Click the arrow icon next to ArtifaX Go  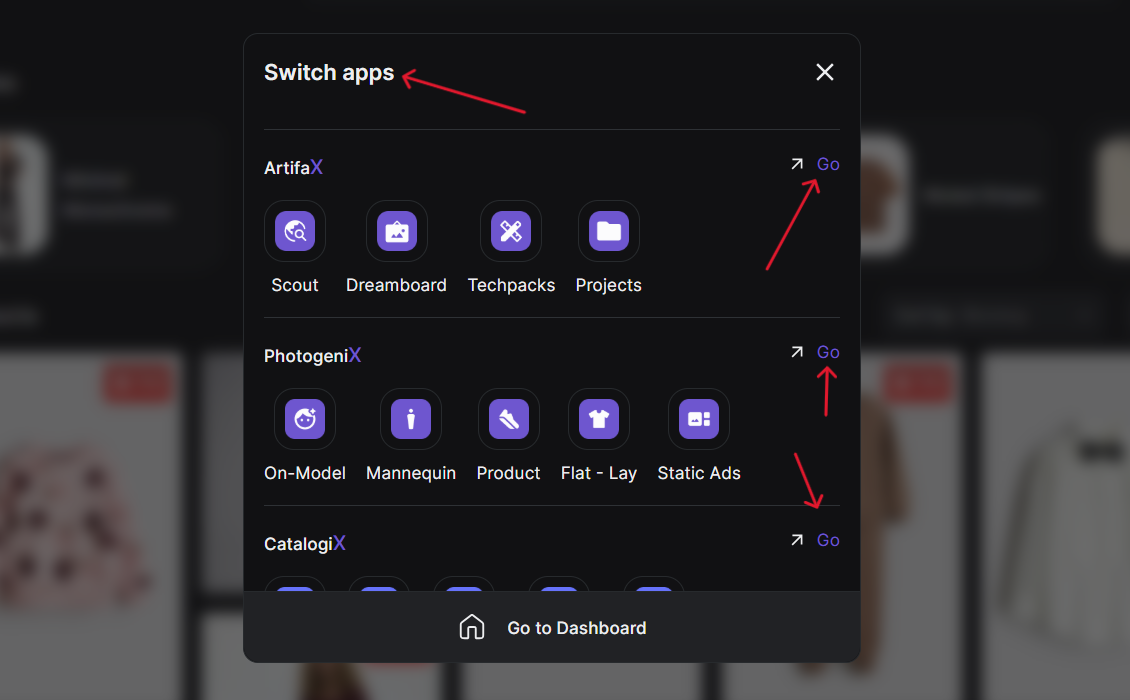click(x=797, y=164)
